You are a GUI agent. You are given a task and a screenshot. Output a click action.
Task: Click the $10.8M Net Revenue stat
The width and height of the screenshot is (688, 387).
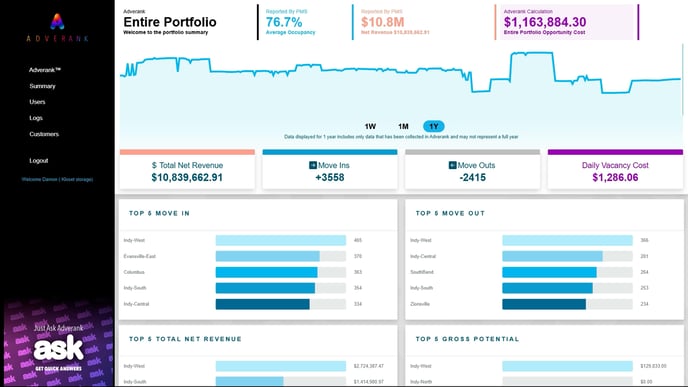(395, 22)
